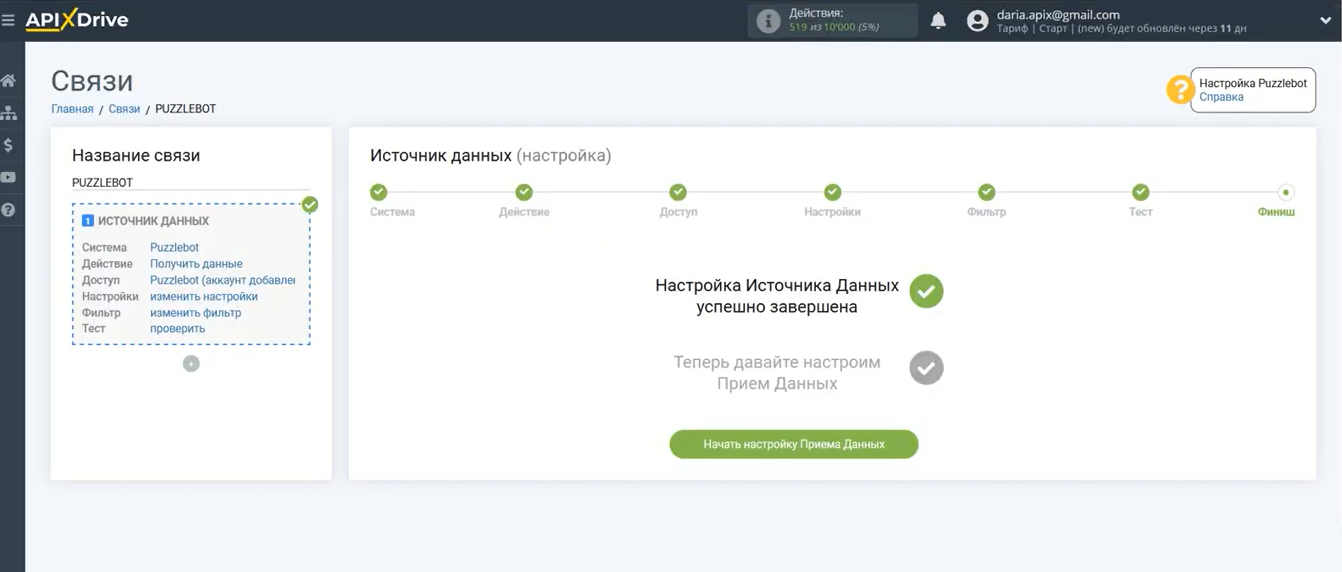Click the daria.apix@gmail.com account email

point(1058,15)
